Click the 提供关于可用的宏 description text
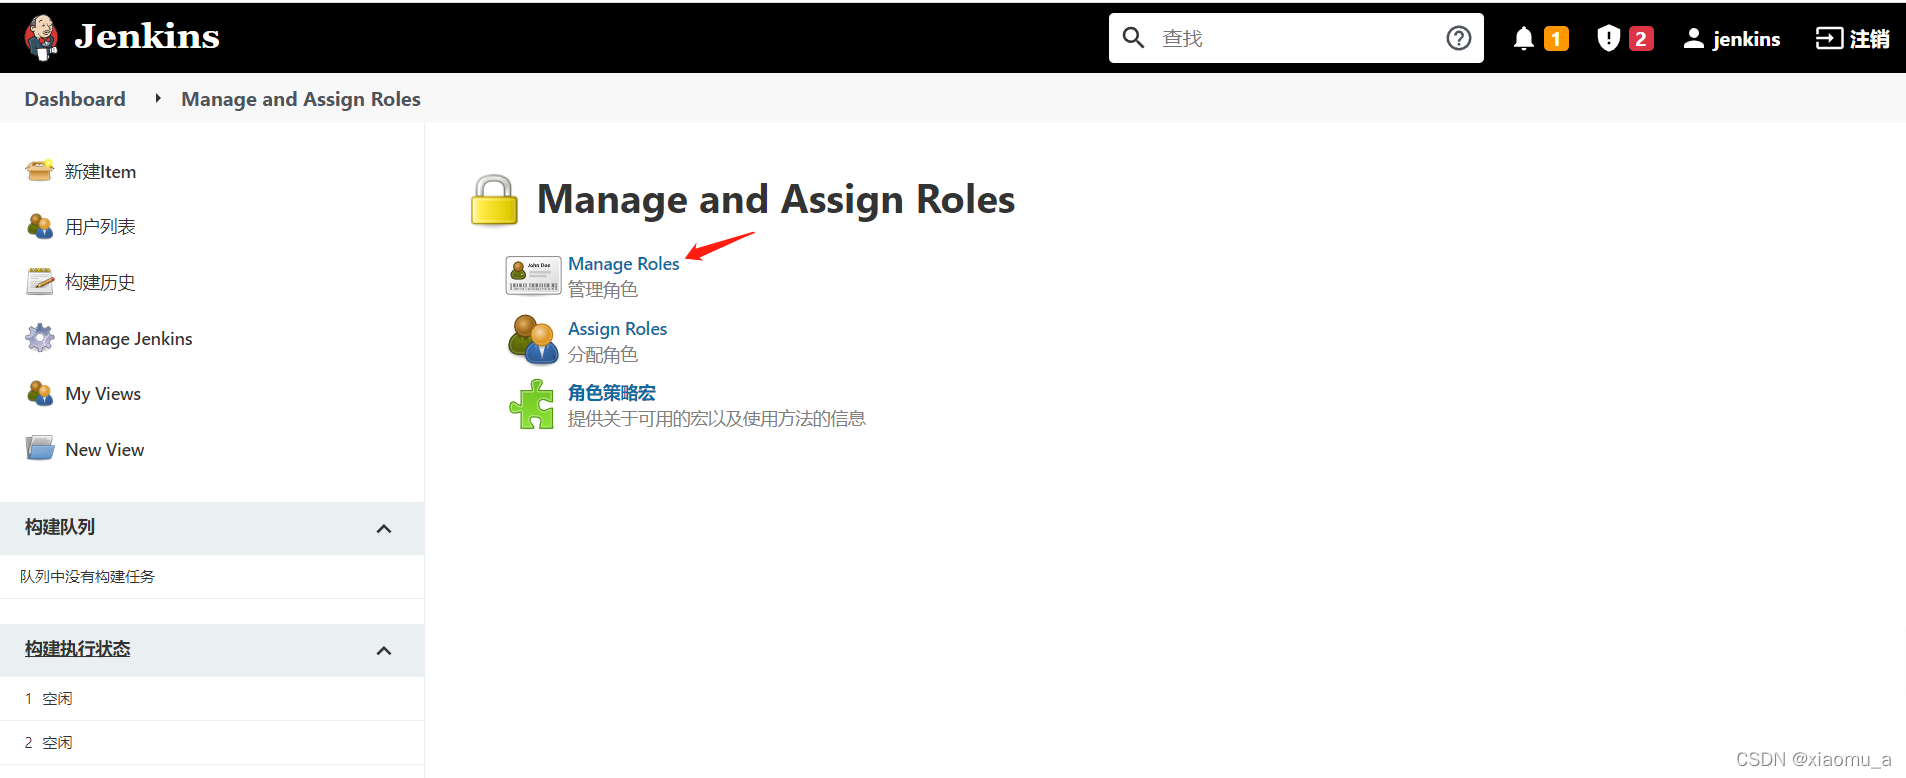Viewport: 1906px width, 778px height. (717, 419)
